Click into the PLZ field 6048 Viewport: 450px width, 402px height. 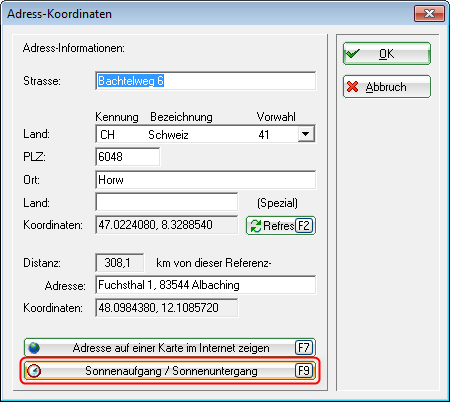127,157
